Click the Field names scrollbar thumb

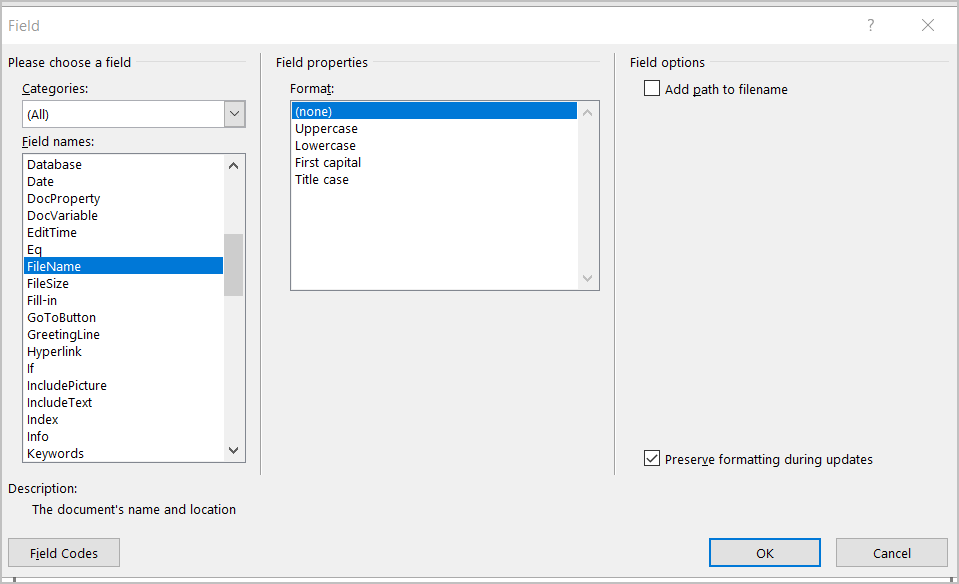pos(233,265)
